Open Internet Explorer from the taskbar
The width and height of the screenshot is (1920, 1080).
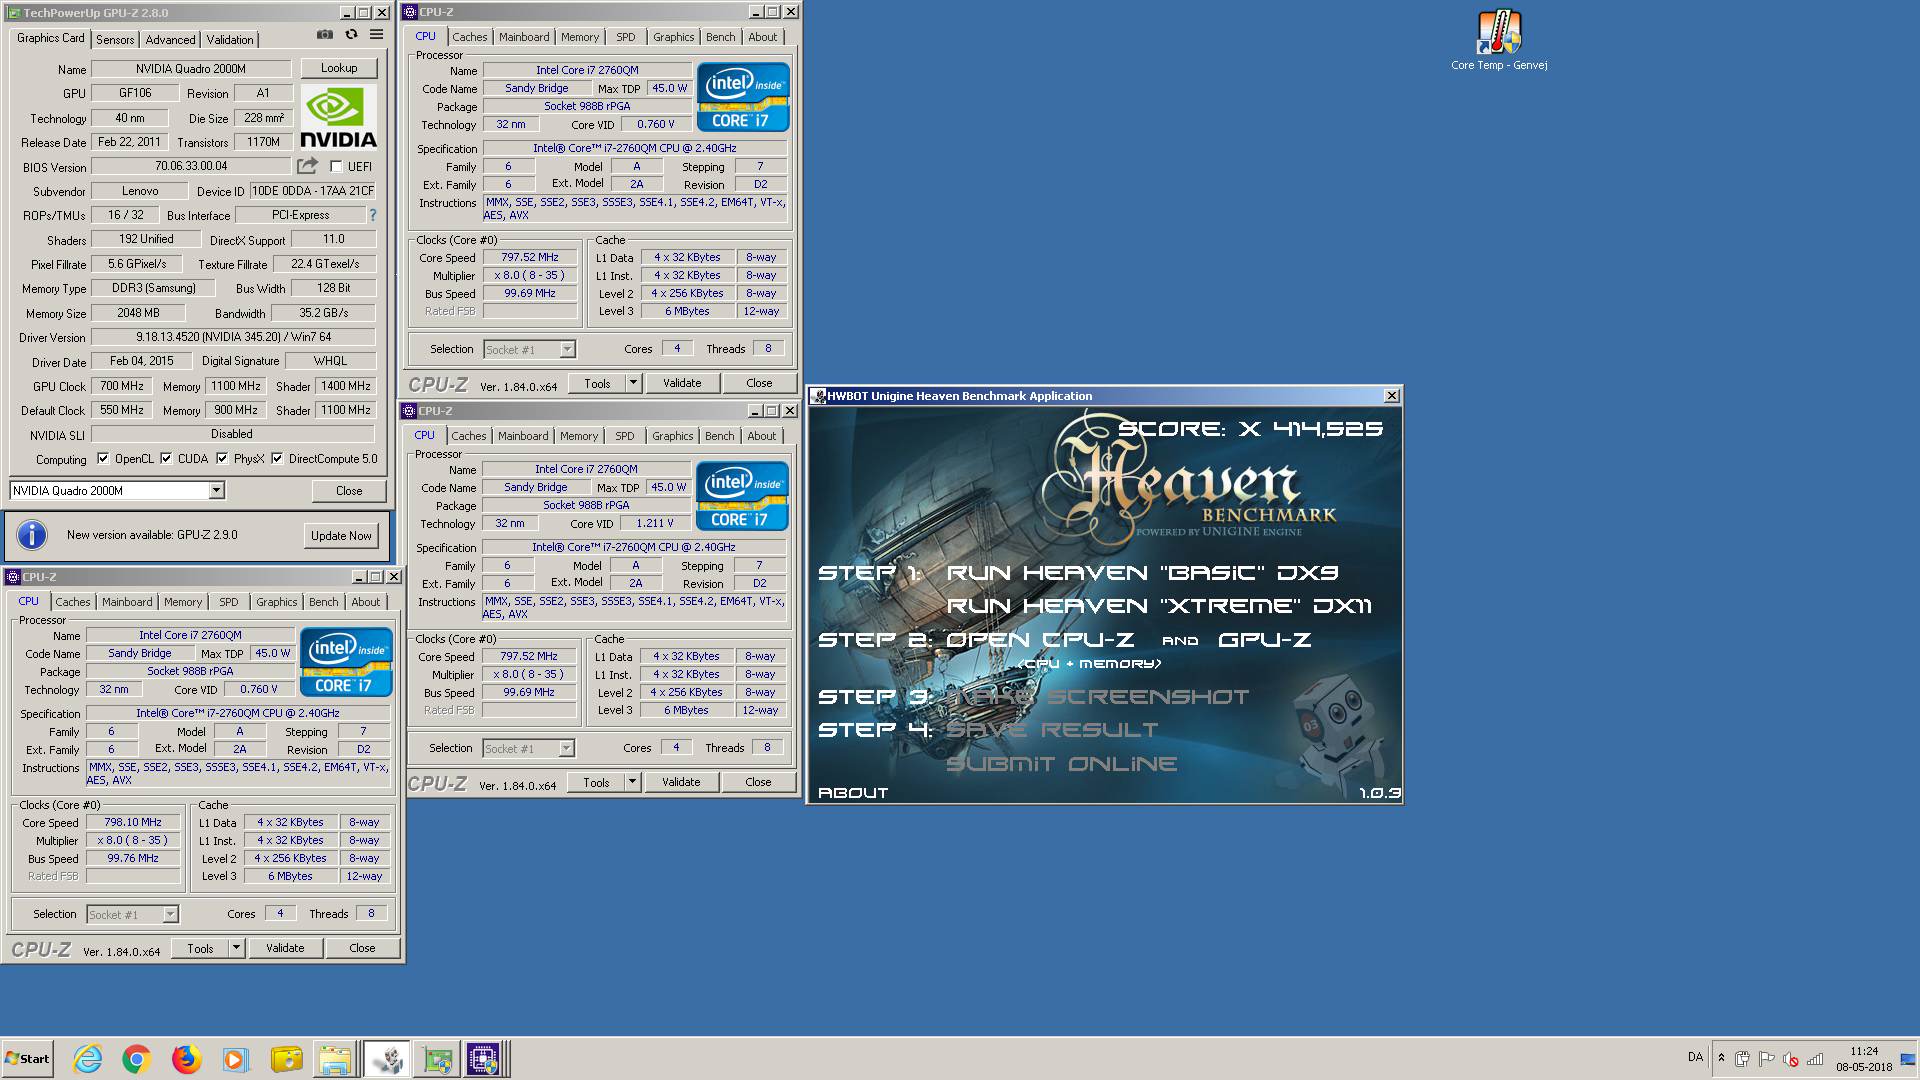(x=88, y=1059)
